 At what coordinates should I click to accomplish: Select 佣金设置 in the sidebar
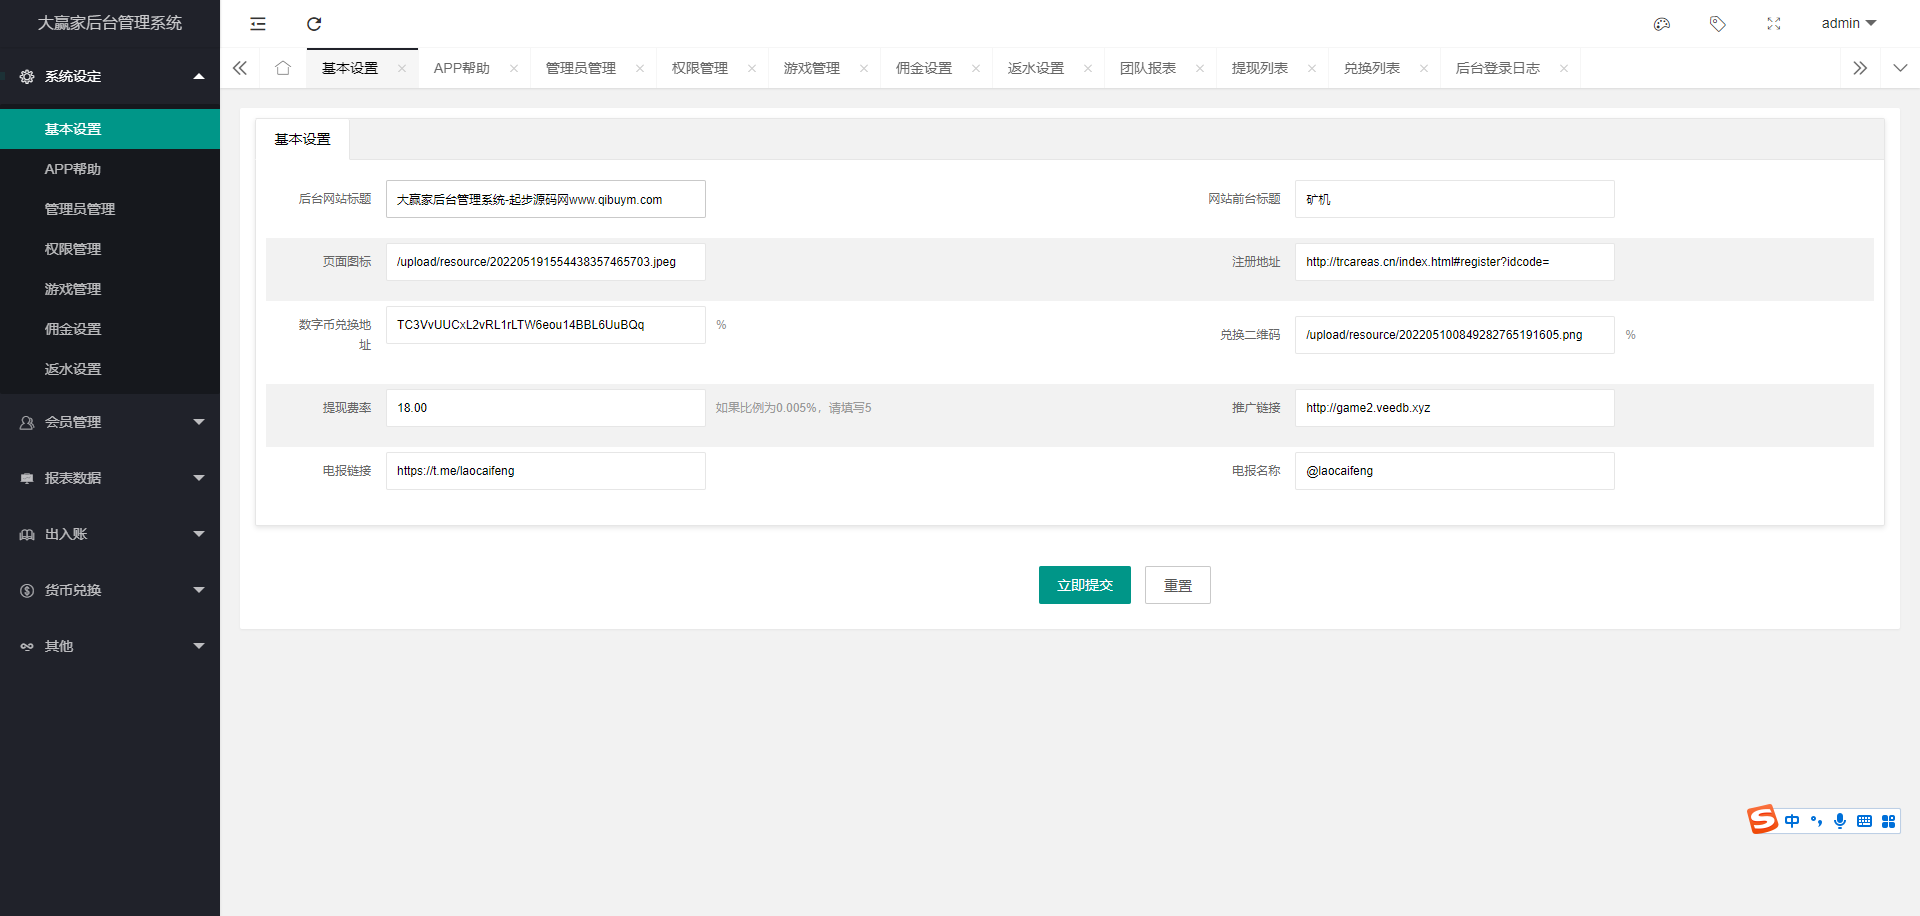coord(73,329)
